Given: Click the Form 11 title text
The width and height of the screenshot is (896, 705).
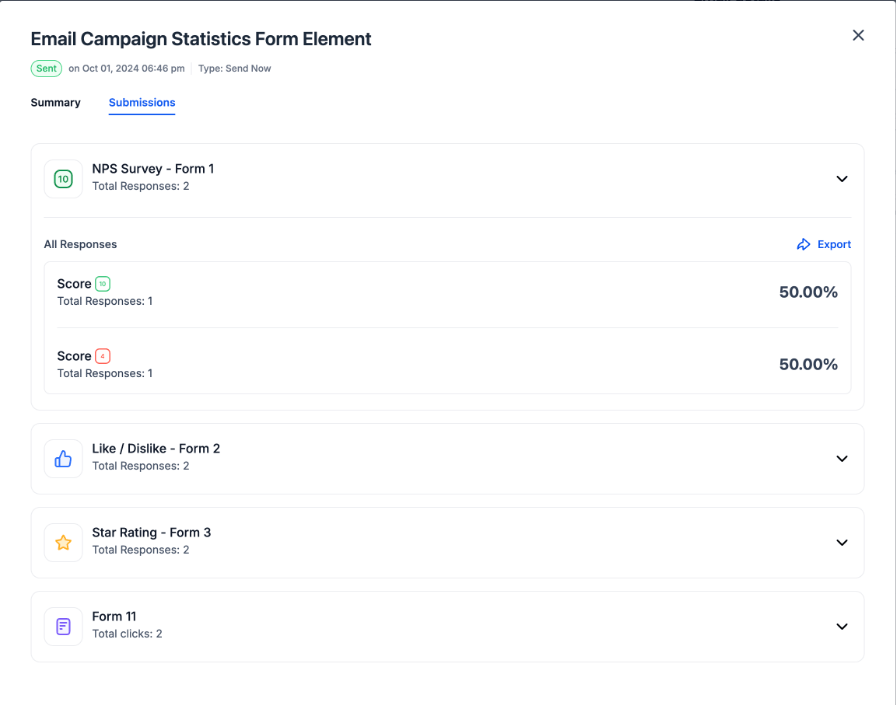Looking at the screenshot, I should [114, 616].
